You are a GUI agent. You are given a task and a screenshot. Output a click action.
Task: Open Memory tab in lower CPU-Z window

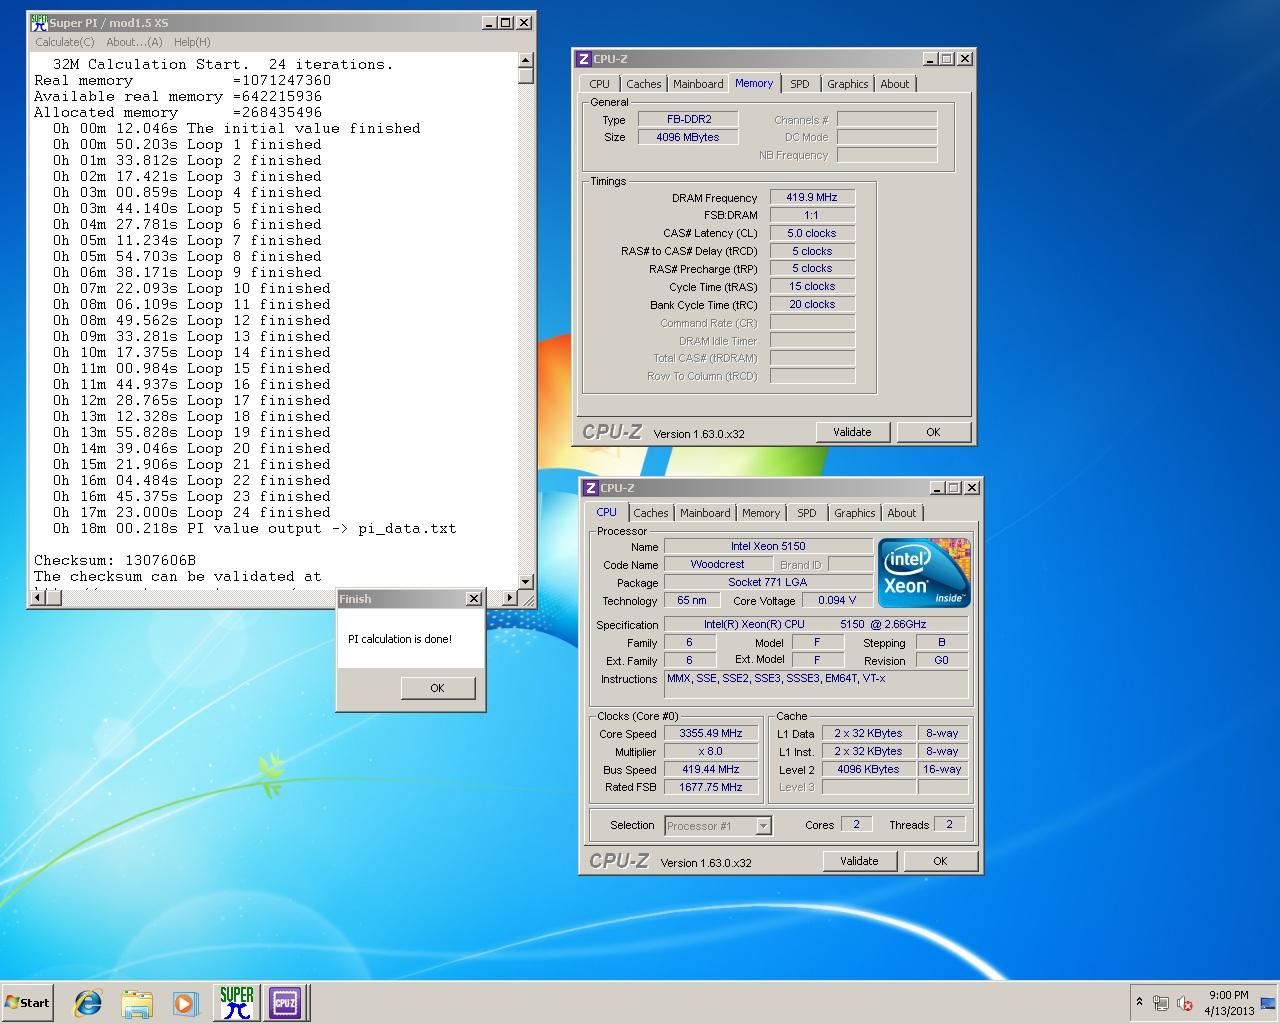pos(761,513)
